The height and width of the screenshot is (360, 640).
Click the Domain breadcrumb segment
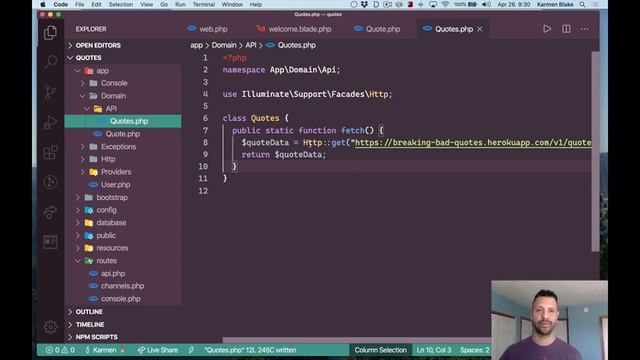(224, 45)
